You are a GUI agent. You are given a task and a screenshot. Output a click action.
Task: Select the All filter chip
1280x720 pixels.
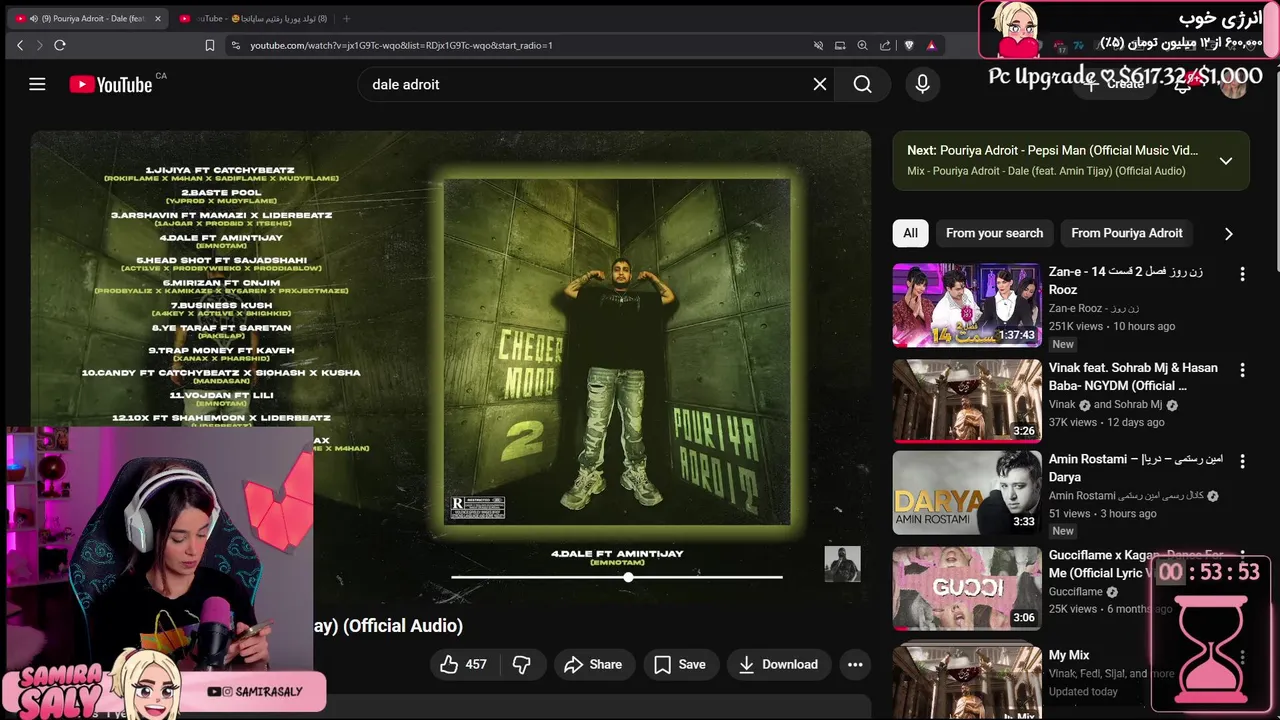click(910, 233)
